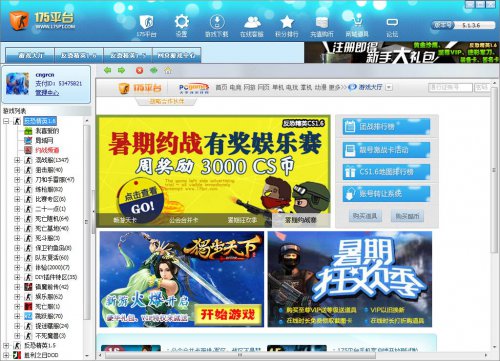This screenshot has width=500, height=361.
Task: Expand the 混战服(1347) server group
Action: [17, 160]
